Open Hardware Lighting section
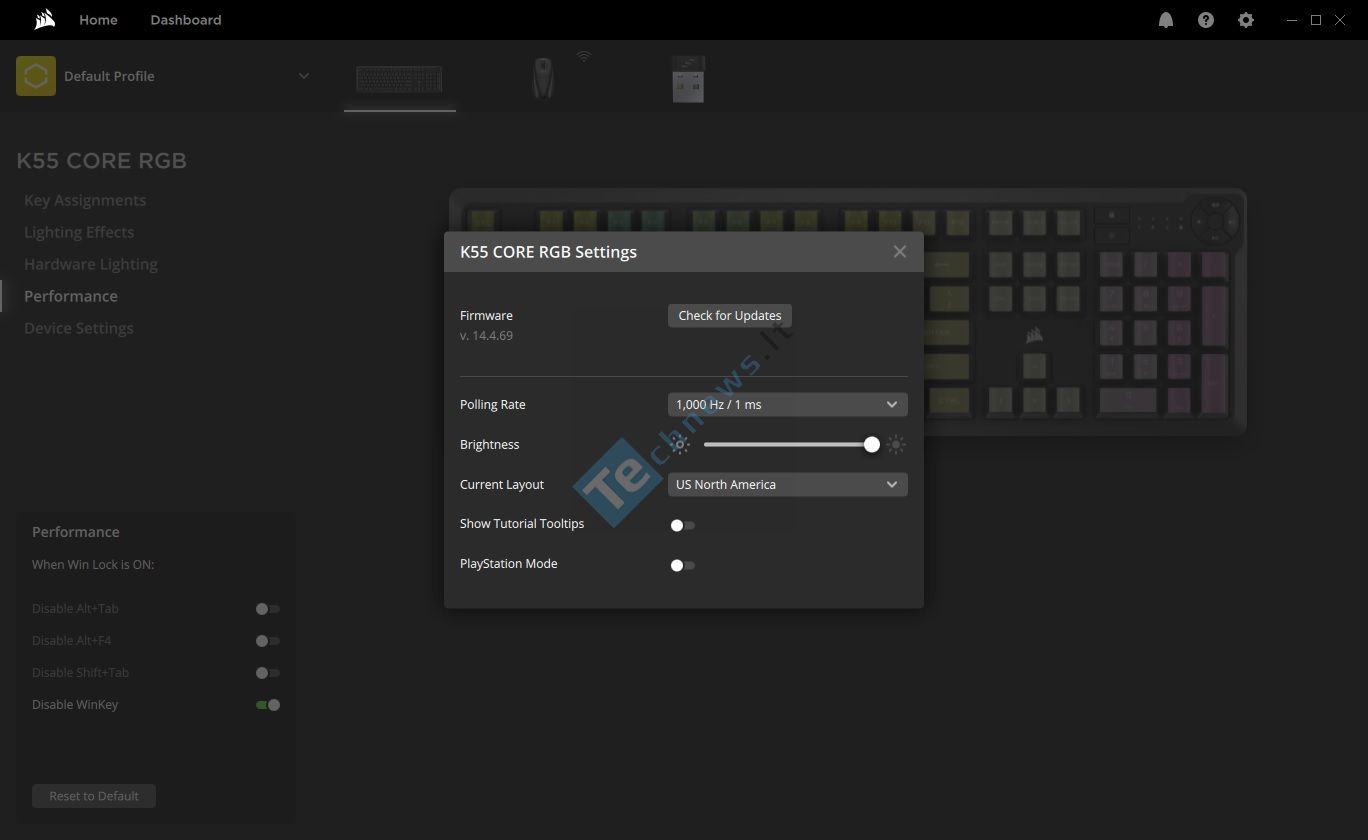This screenshot has height=840, width=1368. (91, 264)
